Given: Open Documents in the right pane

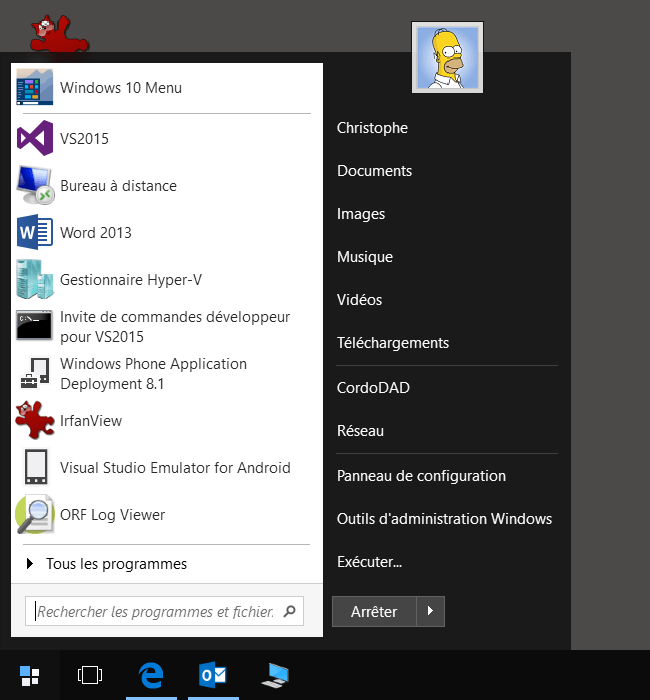Looking at the screenshot, I should pos(374,171).
